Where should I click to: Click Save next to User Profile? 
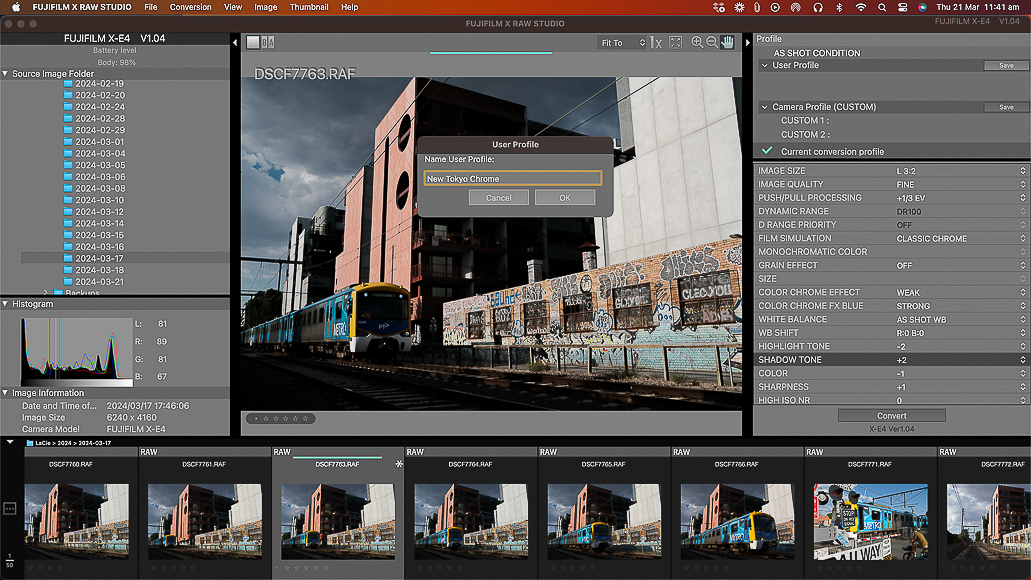(x=1006, y=65)
